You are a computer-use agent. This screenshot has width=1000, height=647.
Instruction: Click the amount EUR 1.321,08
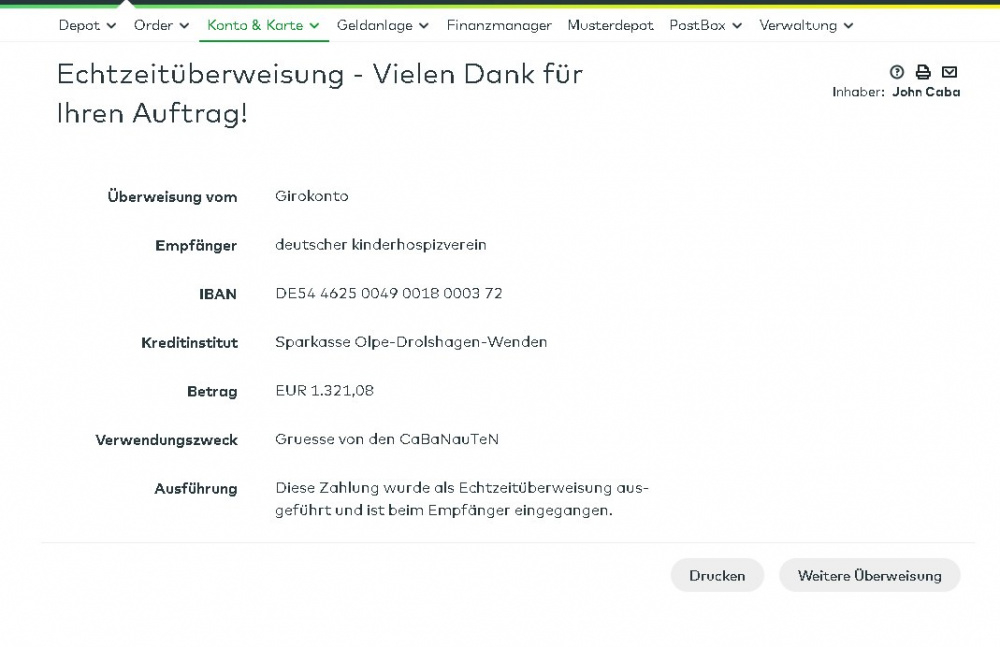324,391
